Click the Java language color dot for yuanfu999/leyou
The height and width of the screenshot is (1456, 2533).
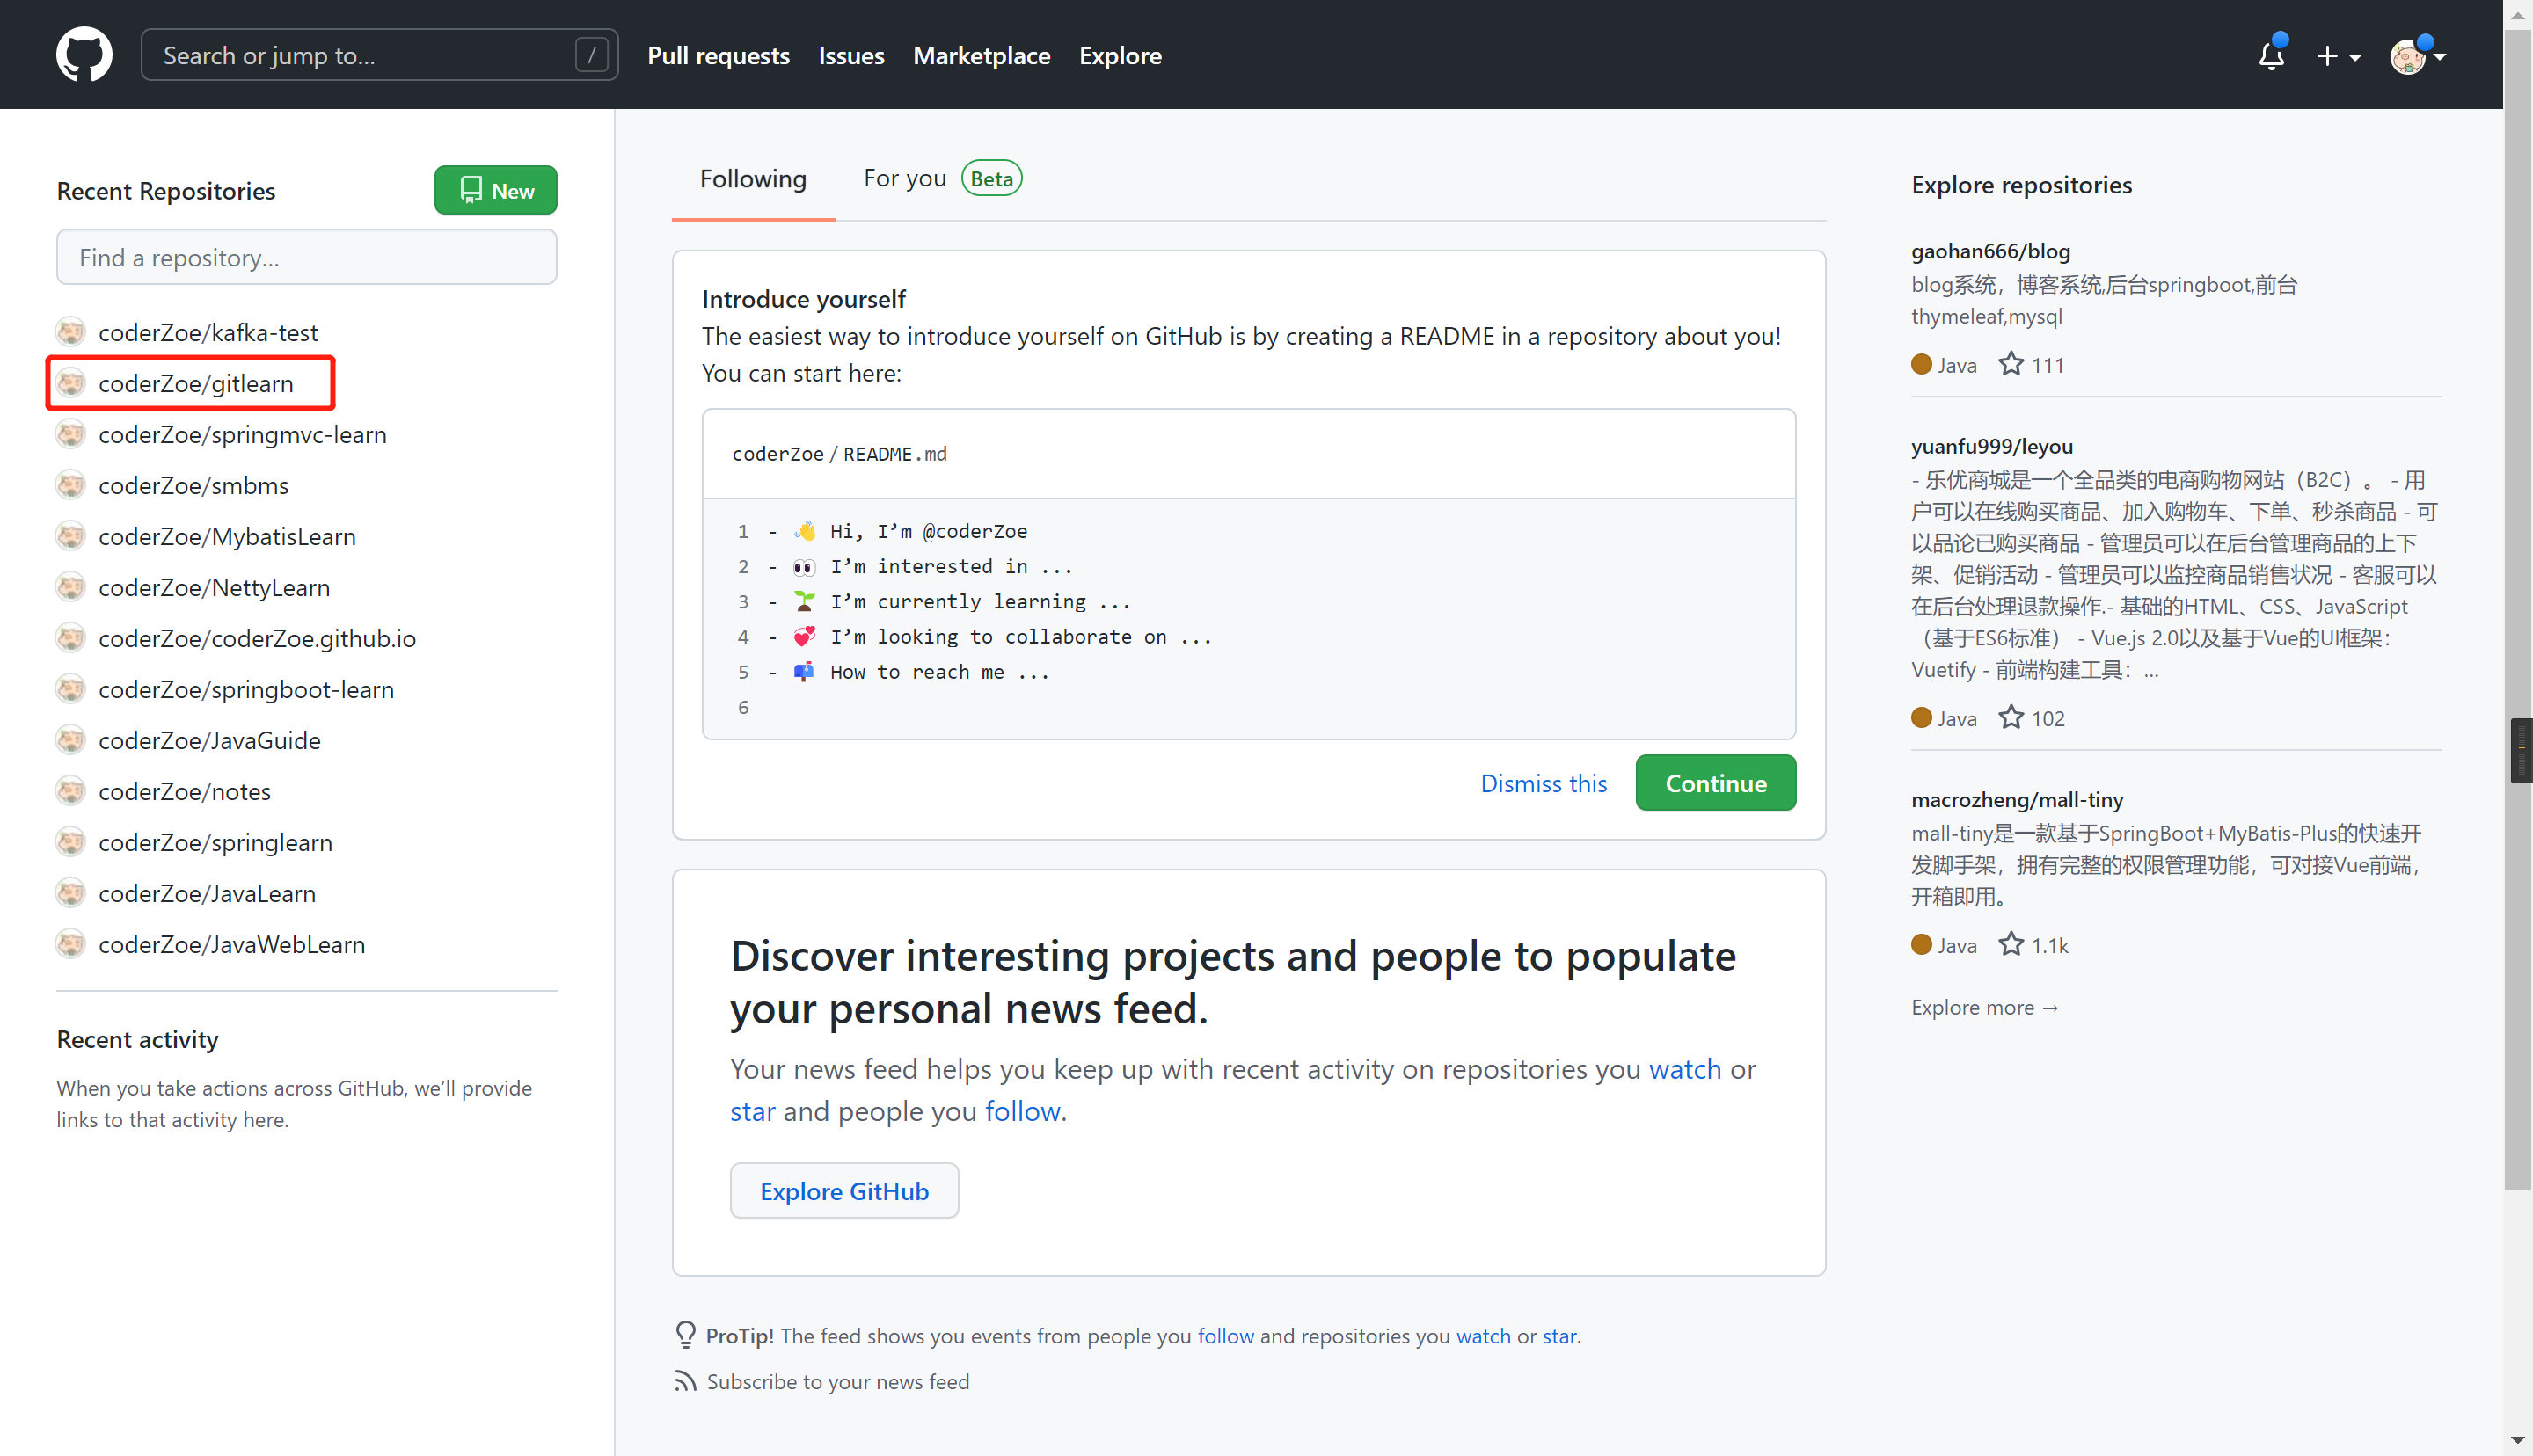1921,717
